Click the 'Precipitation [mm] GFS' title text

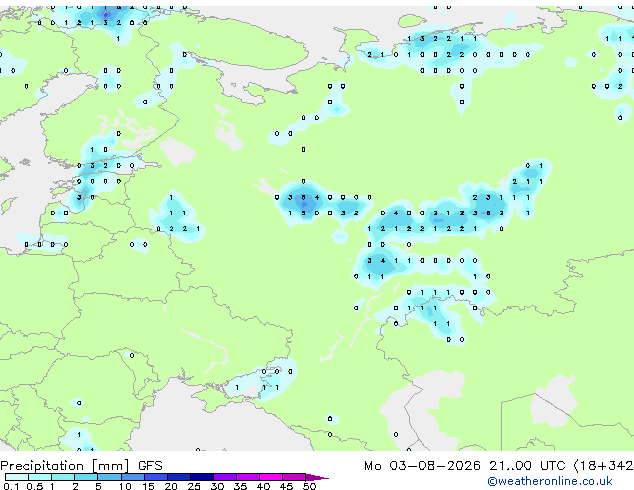(x=81, y=466)
